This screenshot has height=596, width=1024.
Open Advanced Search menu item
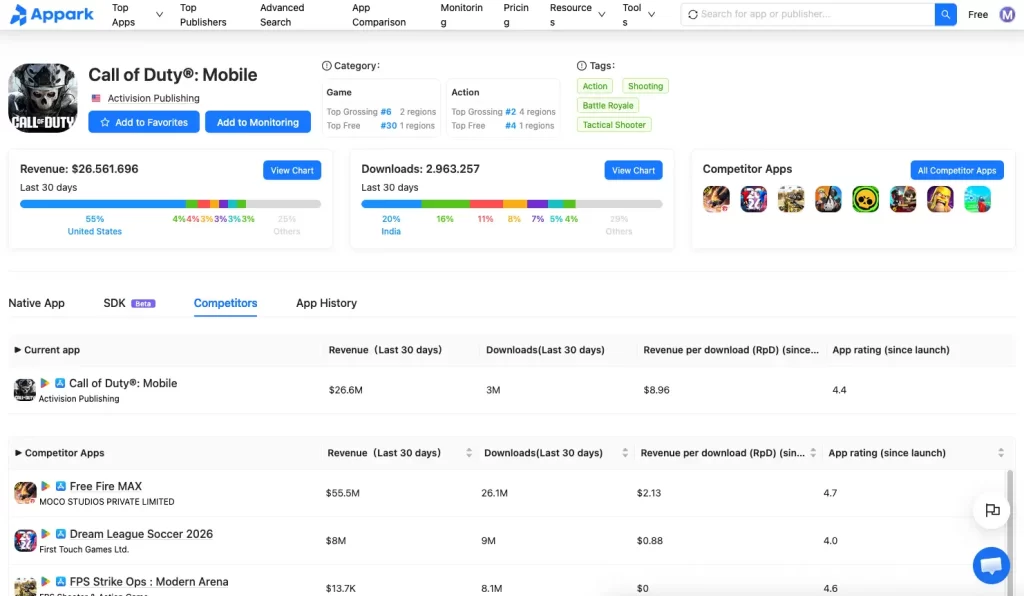282,14
